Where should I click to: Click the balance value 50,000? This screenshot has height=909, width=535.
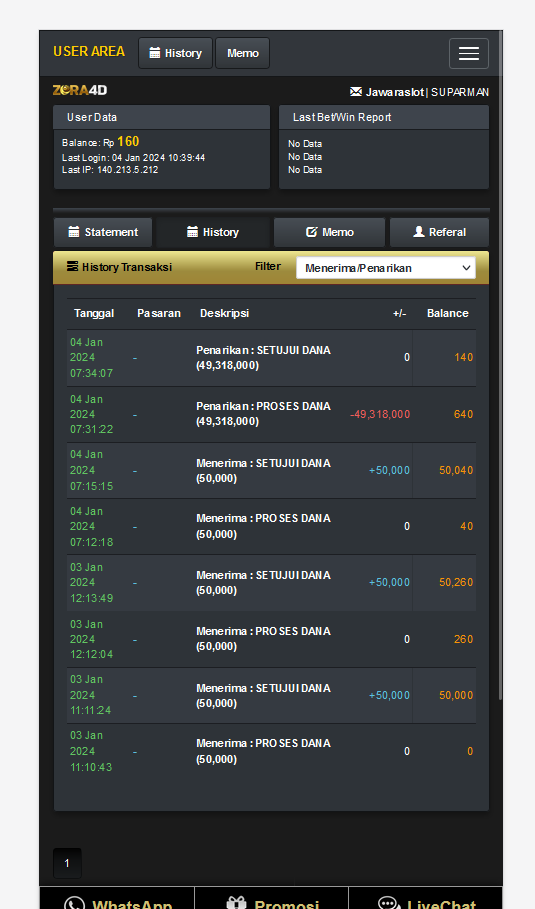point(456,695)
